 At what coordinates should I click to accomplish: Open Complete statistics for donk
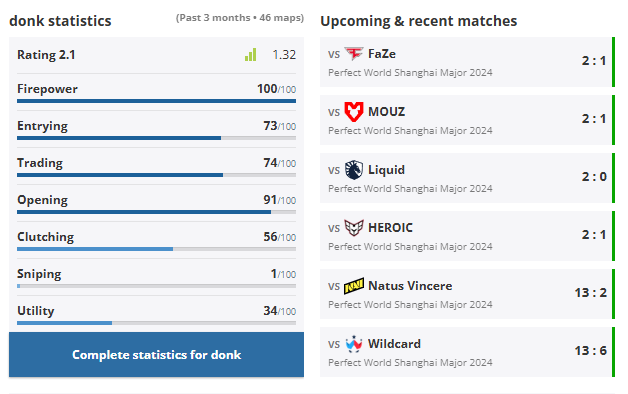pos(156,354)
